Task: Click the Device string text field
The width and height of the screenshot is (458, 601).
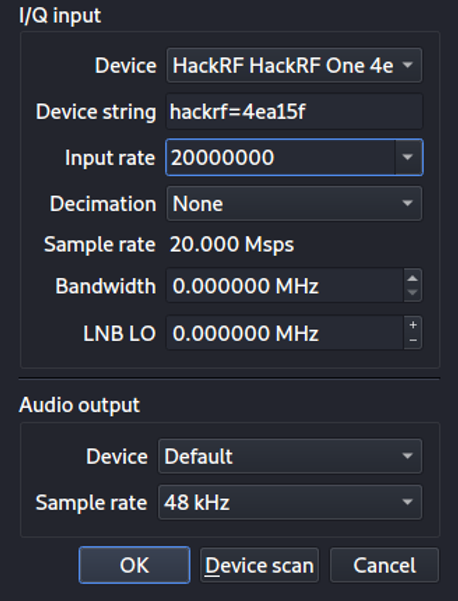Action: [x=294, y=112]
